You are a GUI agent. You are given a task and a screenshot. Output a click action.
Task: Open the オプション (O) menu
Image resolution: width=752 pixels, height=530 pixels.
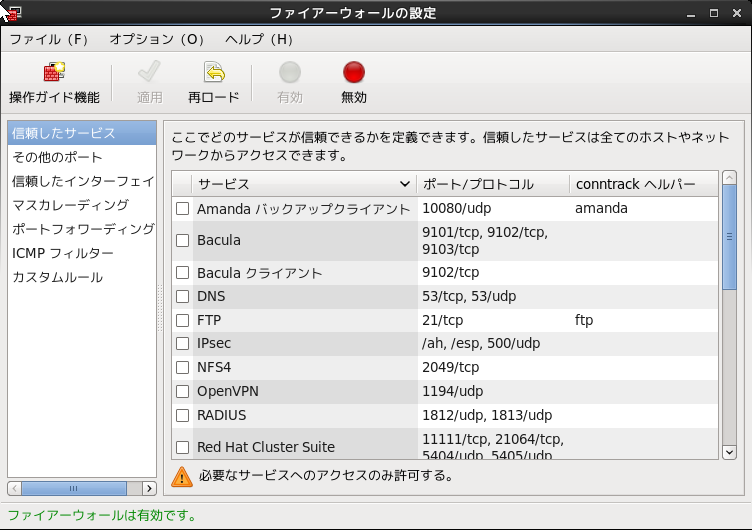point(157,39)
